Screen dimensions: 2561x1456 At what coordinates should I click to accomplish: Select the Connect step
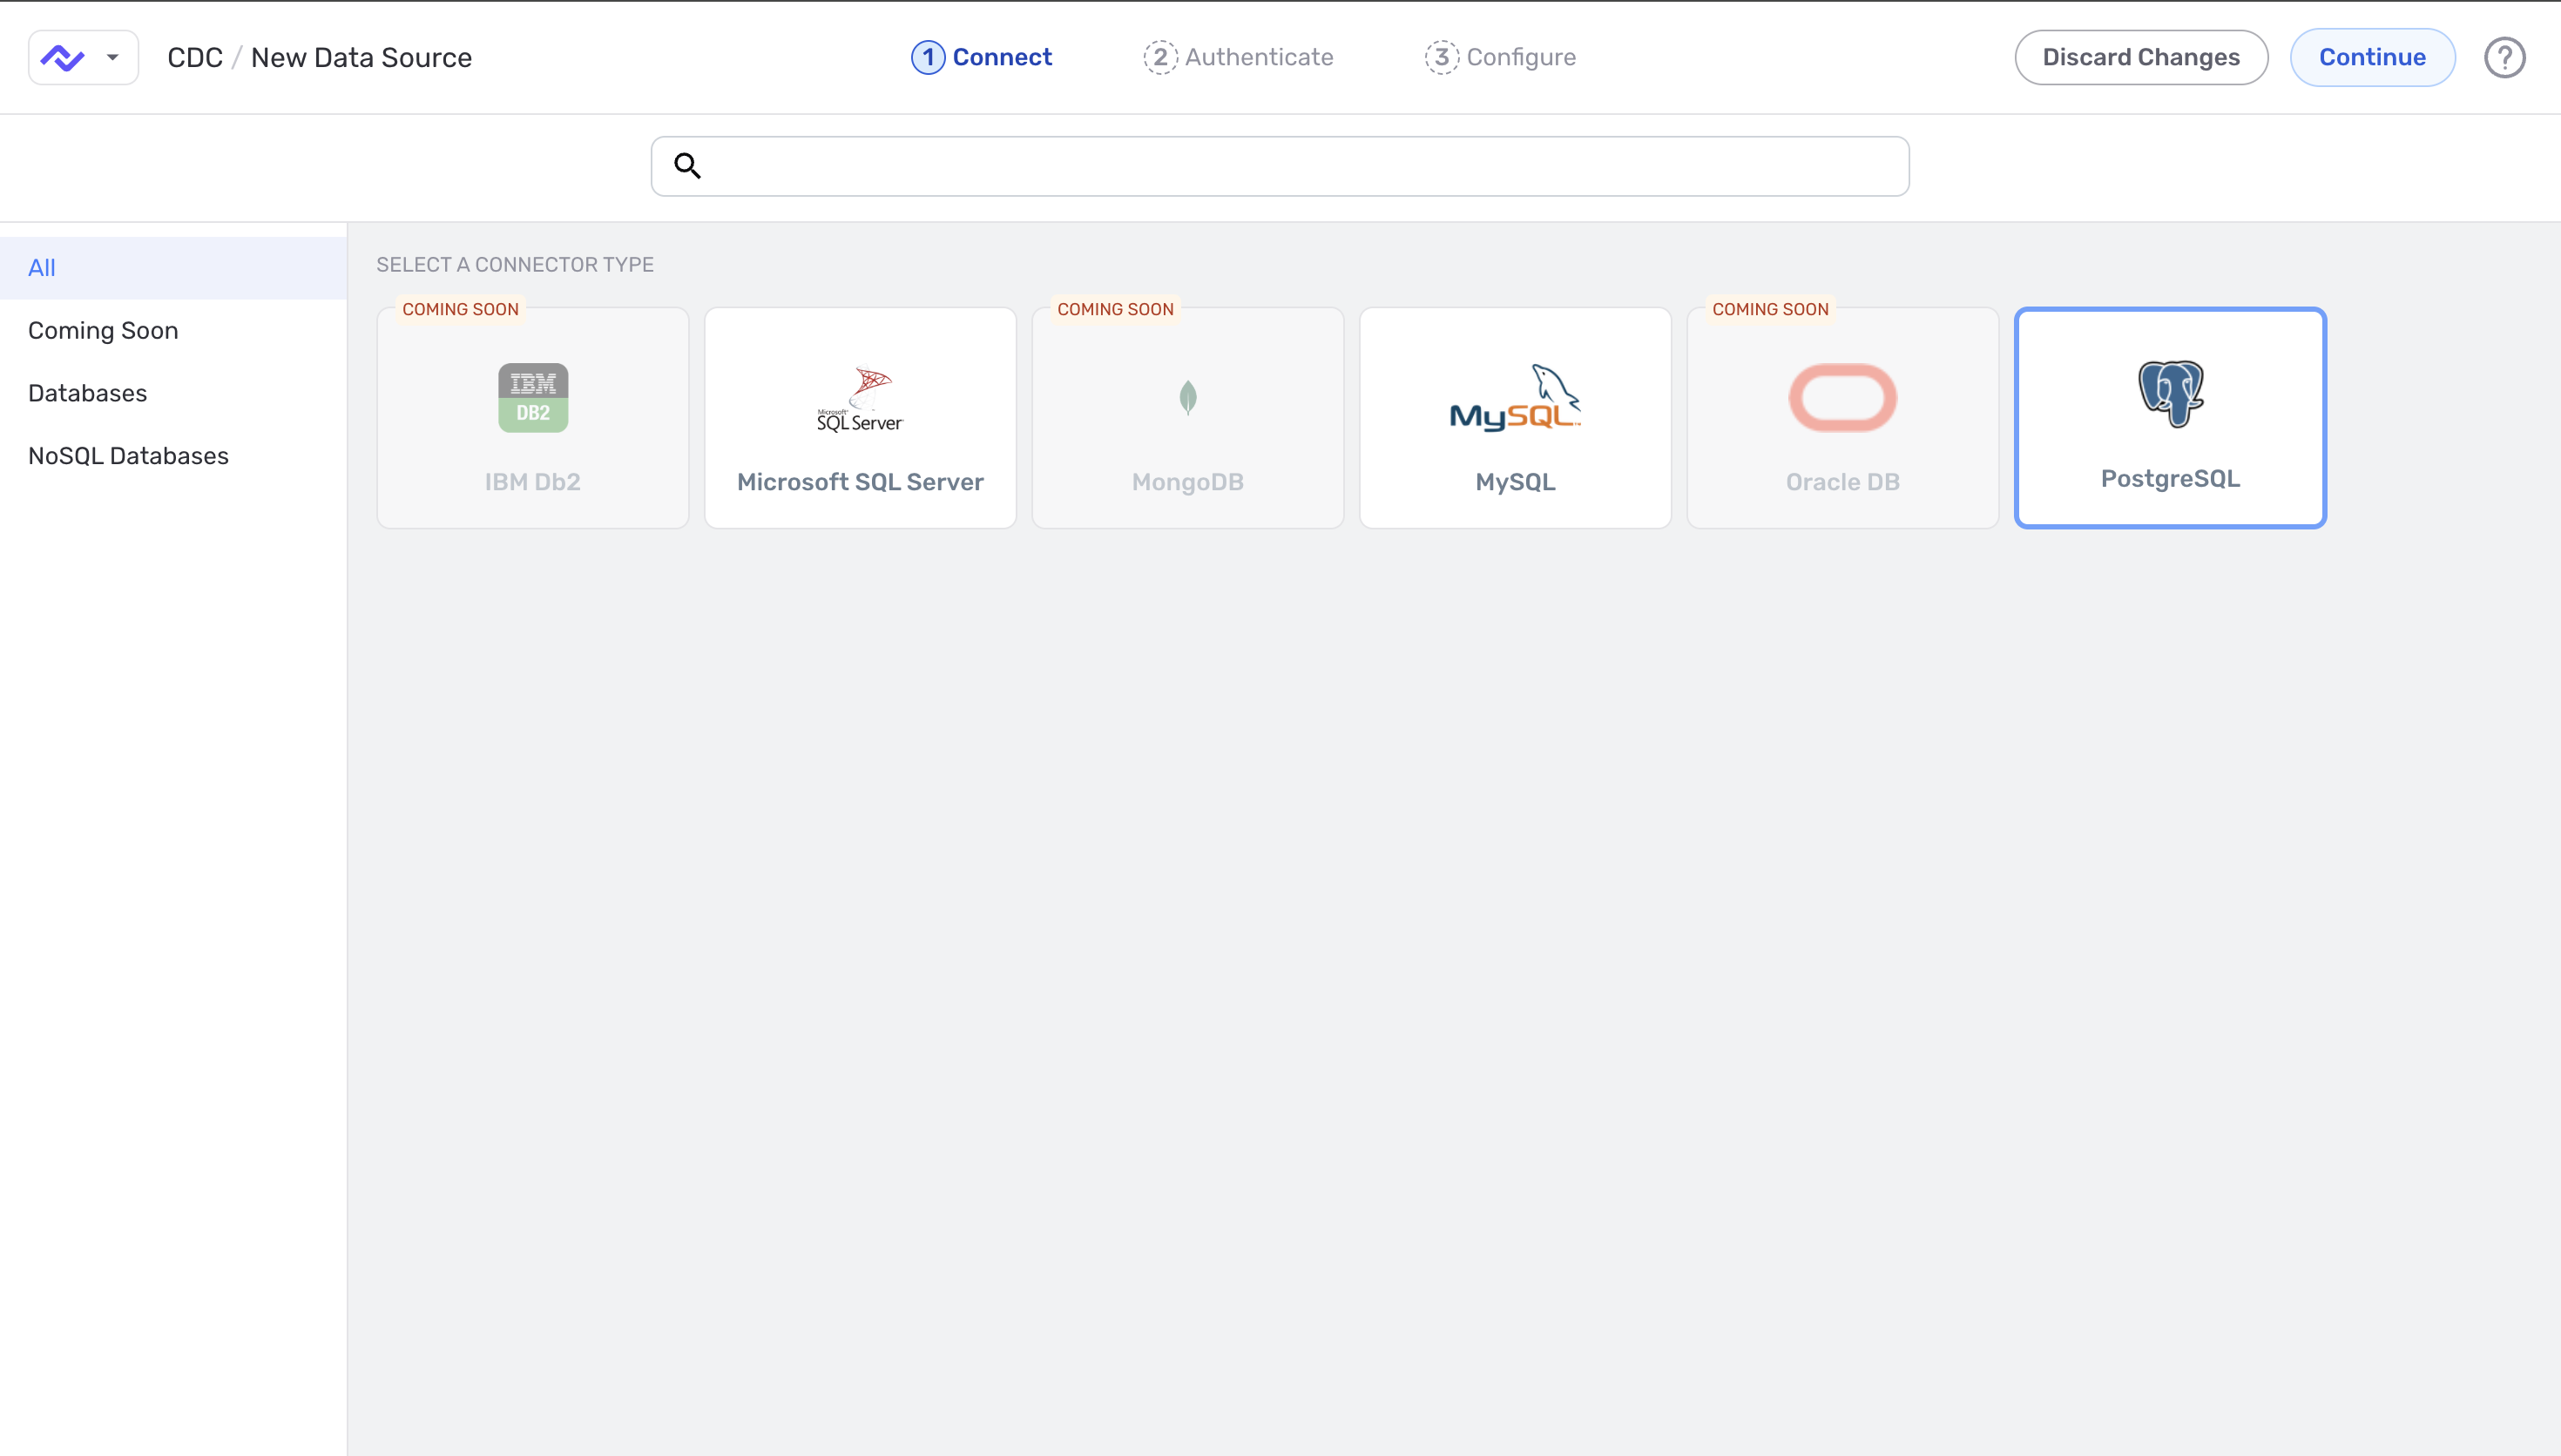pos(981,57)
